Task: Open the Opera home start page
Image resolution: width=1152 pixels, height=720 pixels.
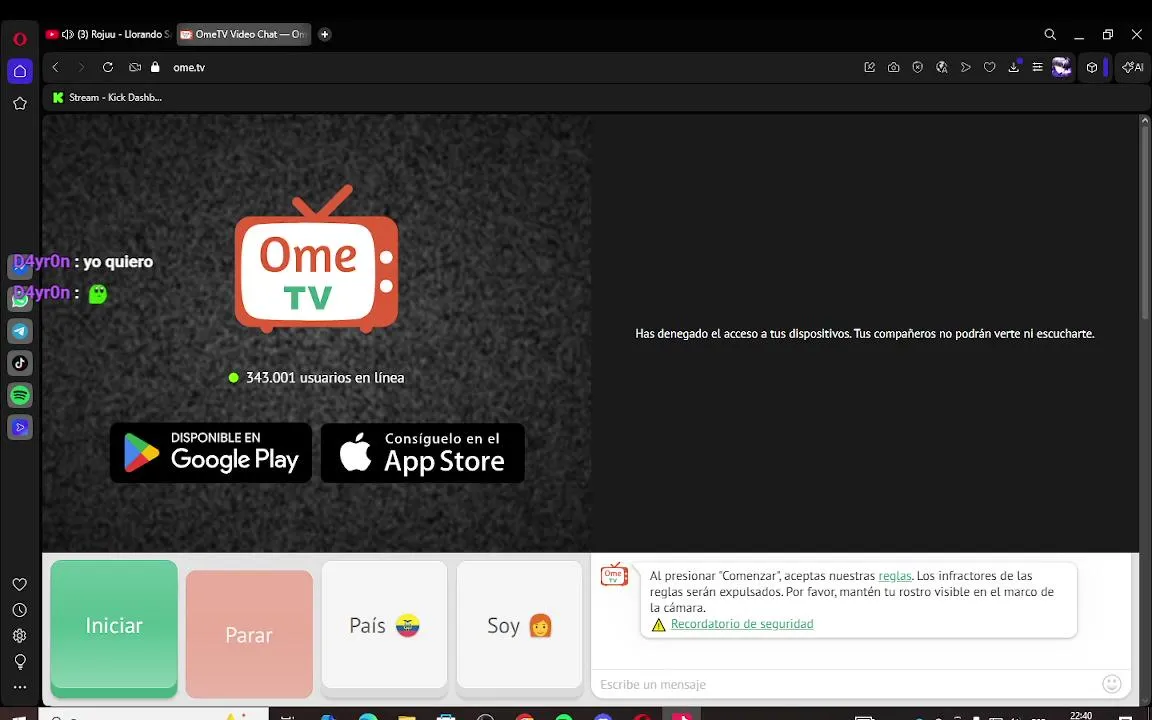Action: coord(20,71)
